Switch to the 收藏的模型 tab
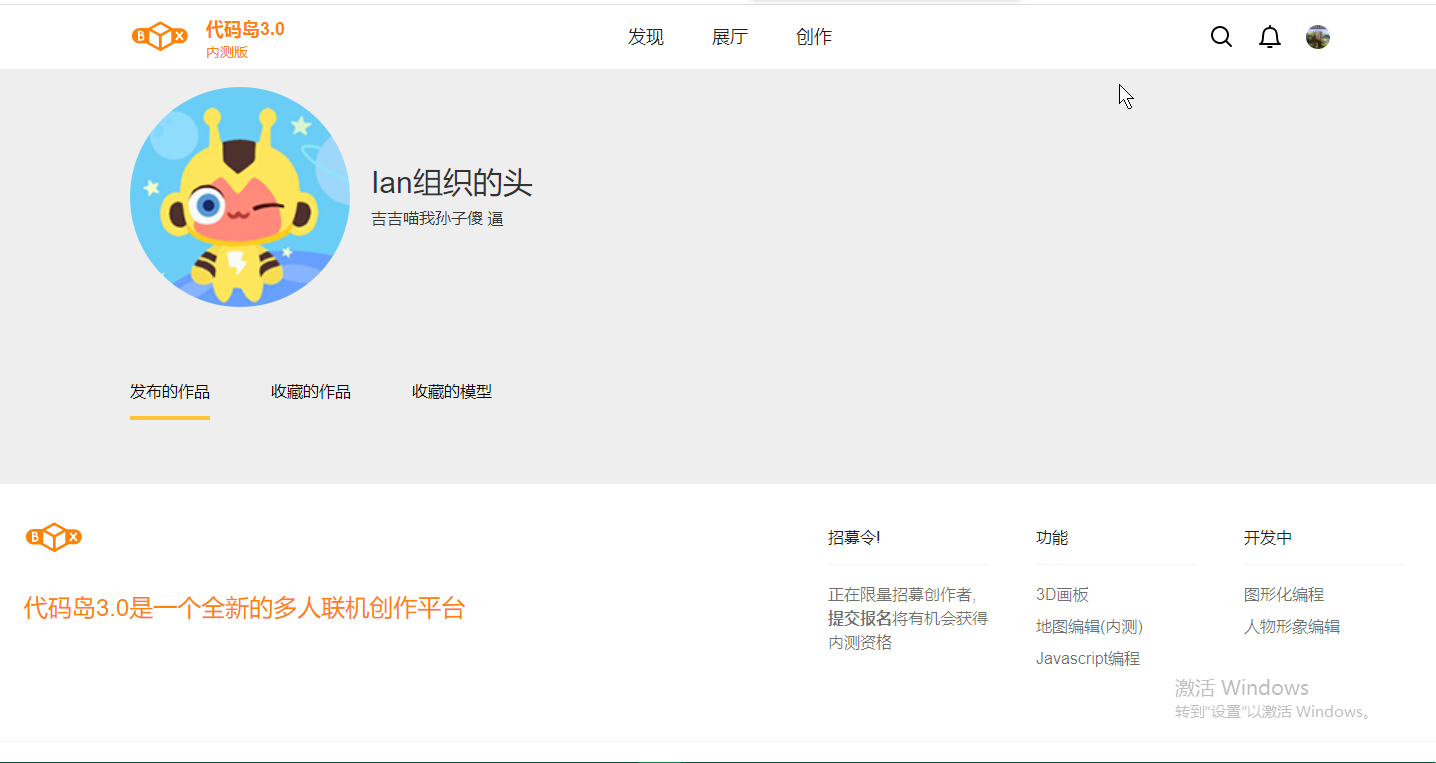The width and height of the screenshot is (1436, 763). tap(452, 392)
